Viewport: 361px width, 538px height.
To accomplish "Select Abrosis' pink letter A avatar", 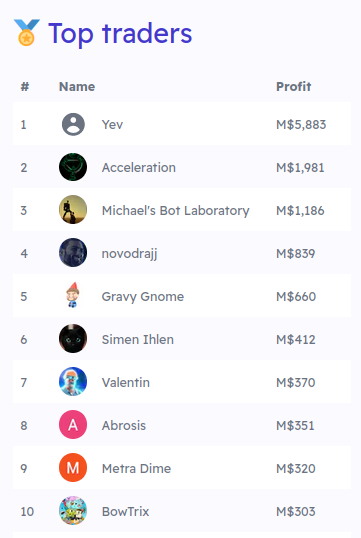I will click(x=73, y=425).
